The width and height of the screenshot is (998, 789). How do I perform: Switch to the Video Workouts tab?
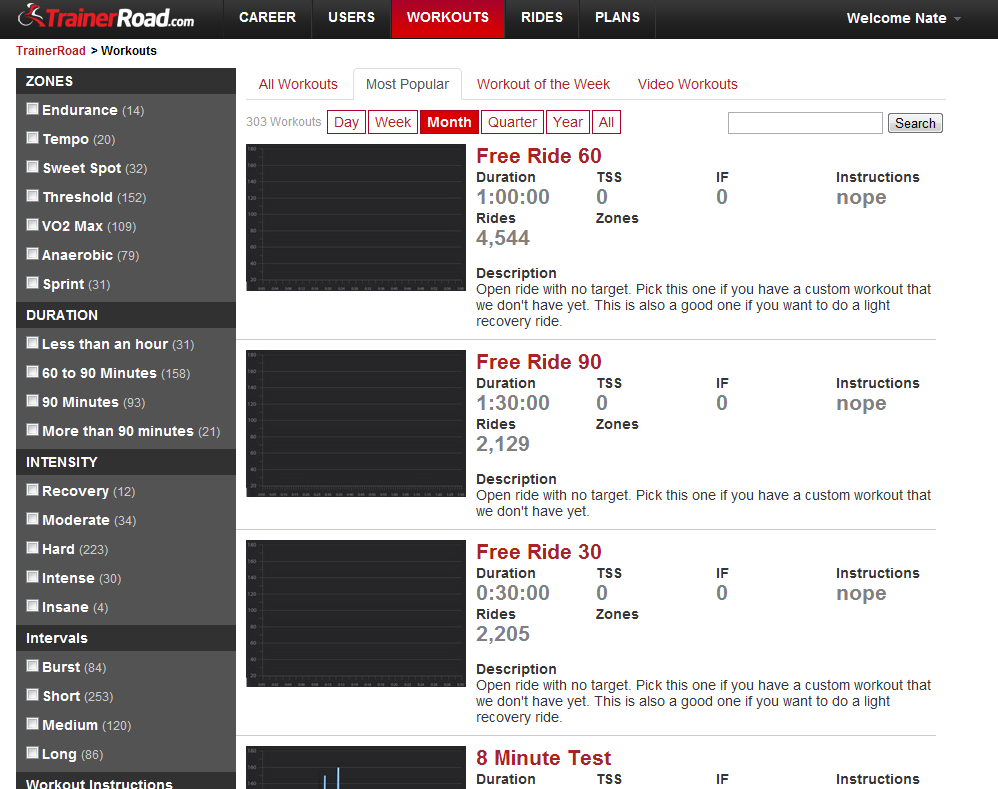pyautogui.click(x=687, y=84)
